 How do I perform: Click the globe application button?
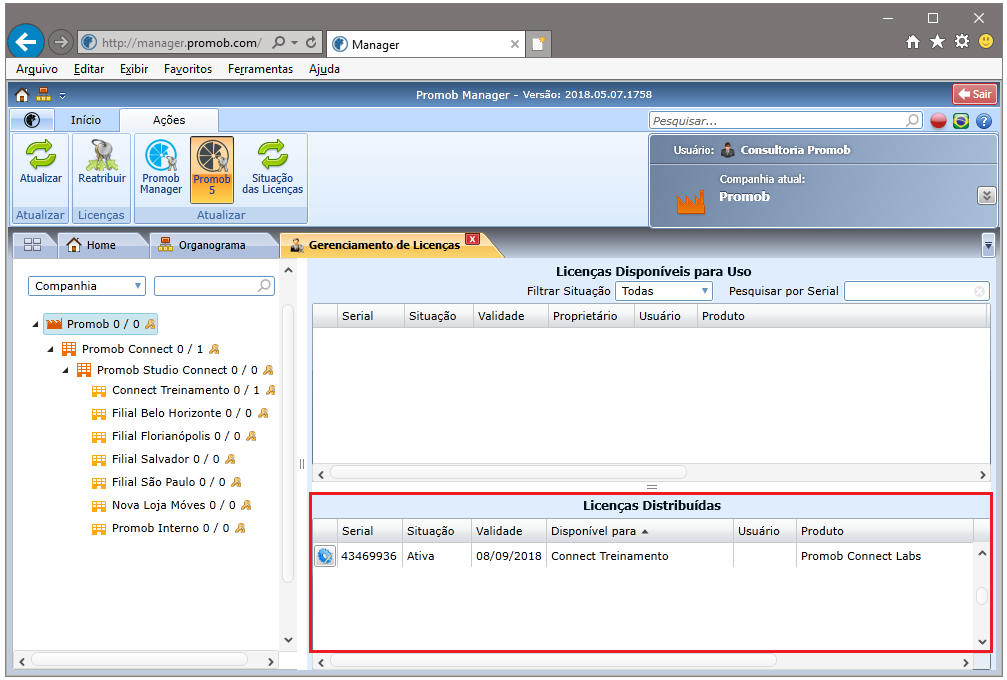tap(31, 120)
